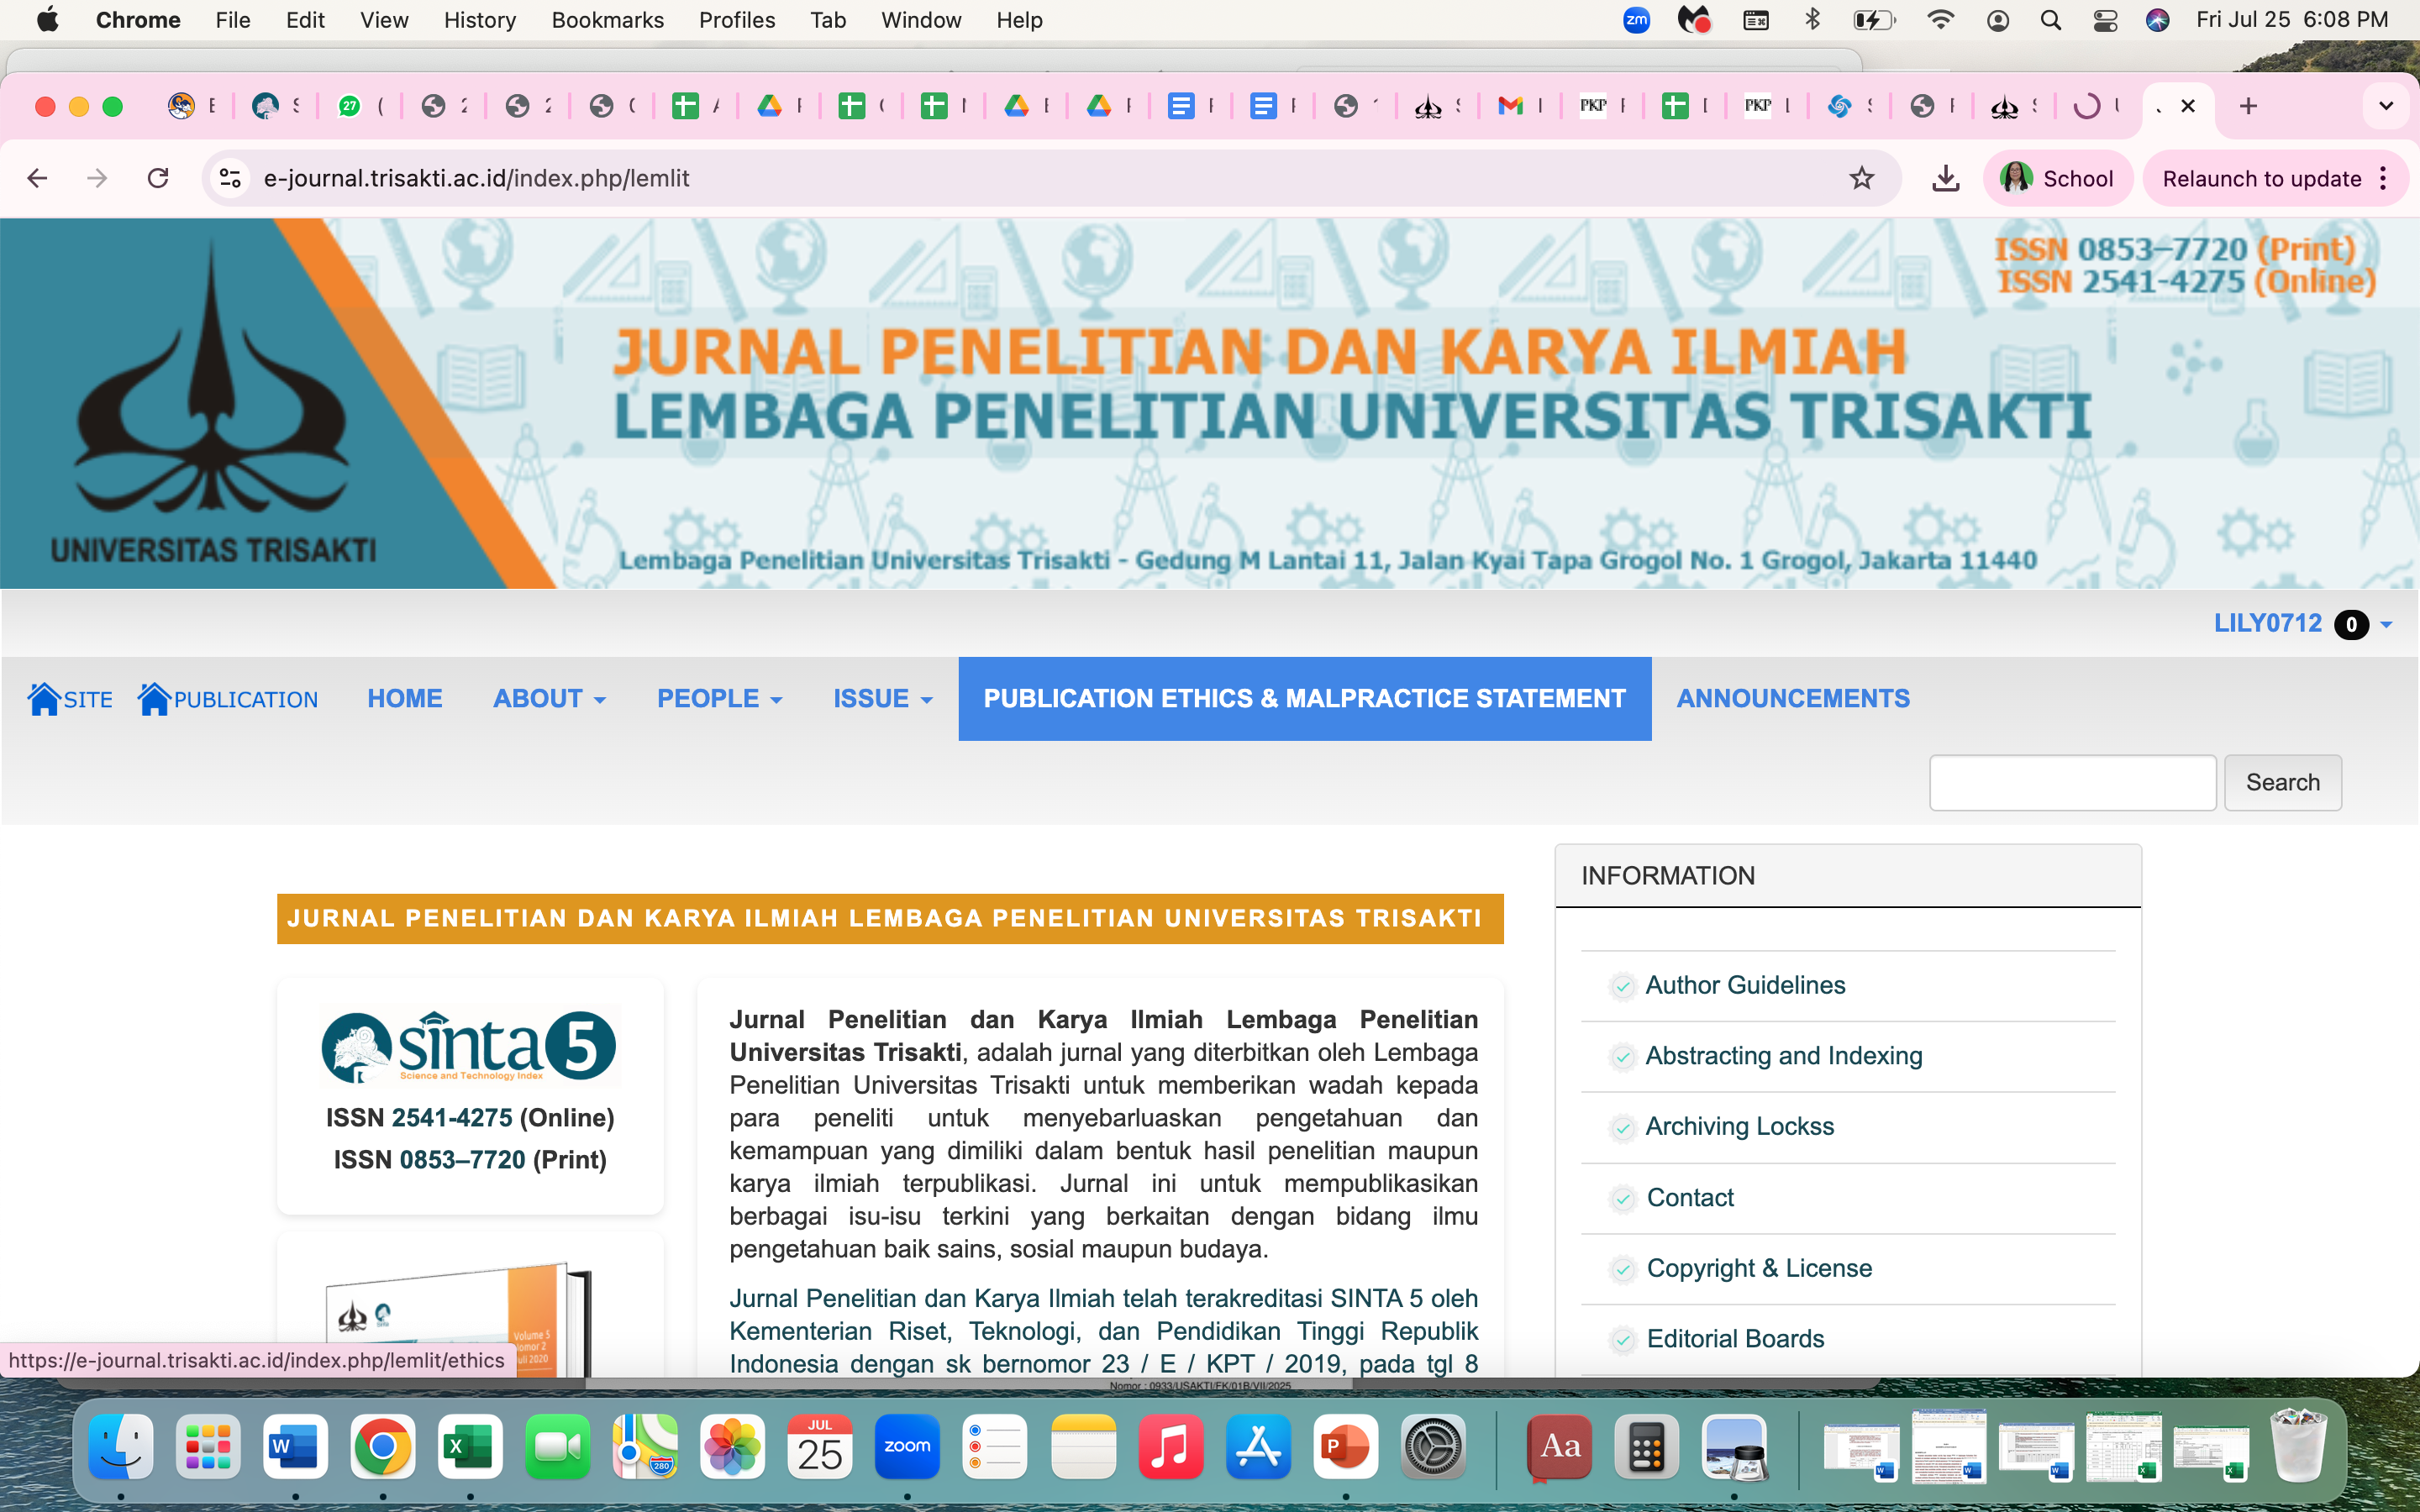Viewport: 2420px width, 1512px height.
Task: Open the tab search chevron
Action: 2385,106
